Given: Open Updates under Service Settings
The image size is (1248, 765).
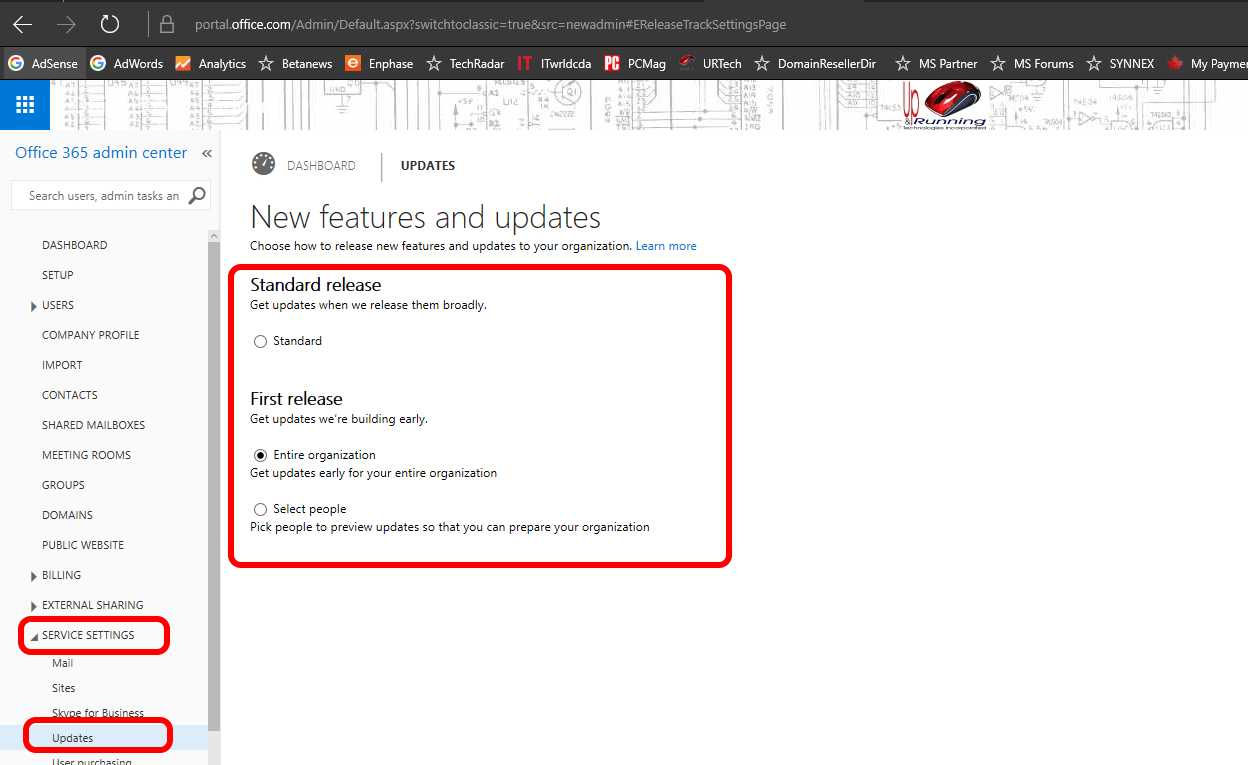Looking at the screenshot, I should click(73, 738).
